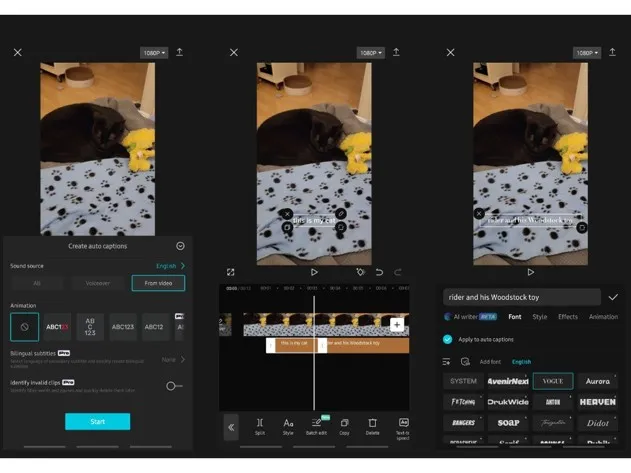
Task: Choose the HEAVEN font
Action: click(598, 402)
